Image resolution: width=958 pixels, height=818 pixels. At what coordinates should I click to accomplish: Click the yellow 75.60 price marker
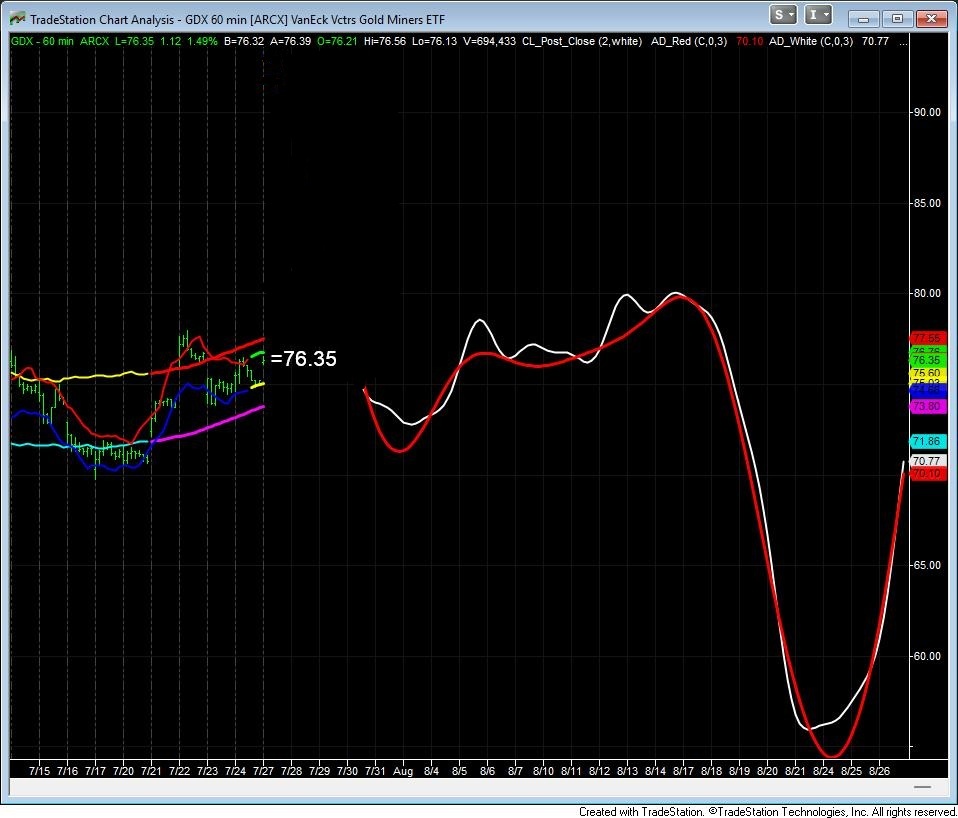click(927, 373)
